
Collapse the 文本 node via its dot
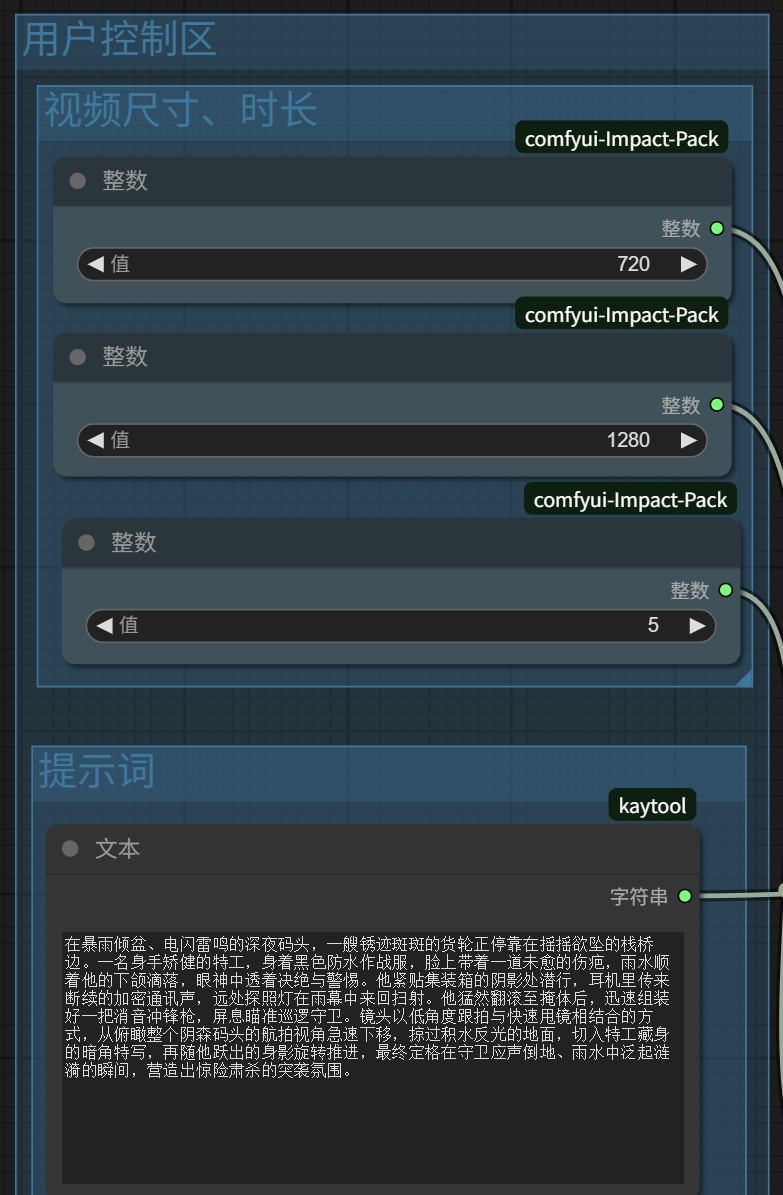coord(70,848)
